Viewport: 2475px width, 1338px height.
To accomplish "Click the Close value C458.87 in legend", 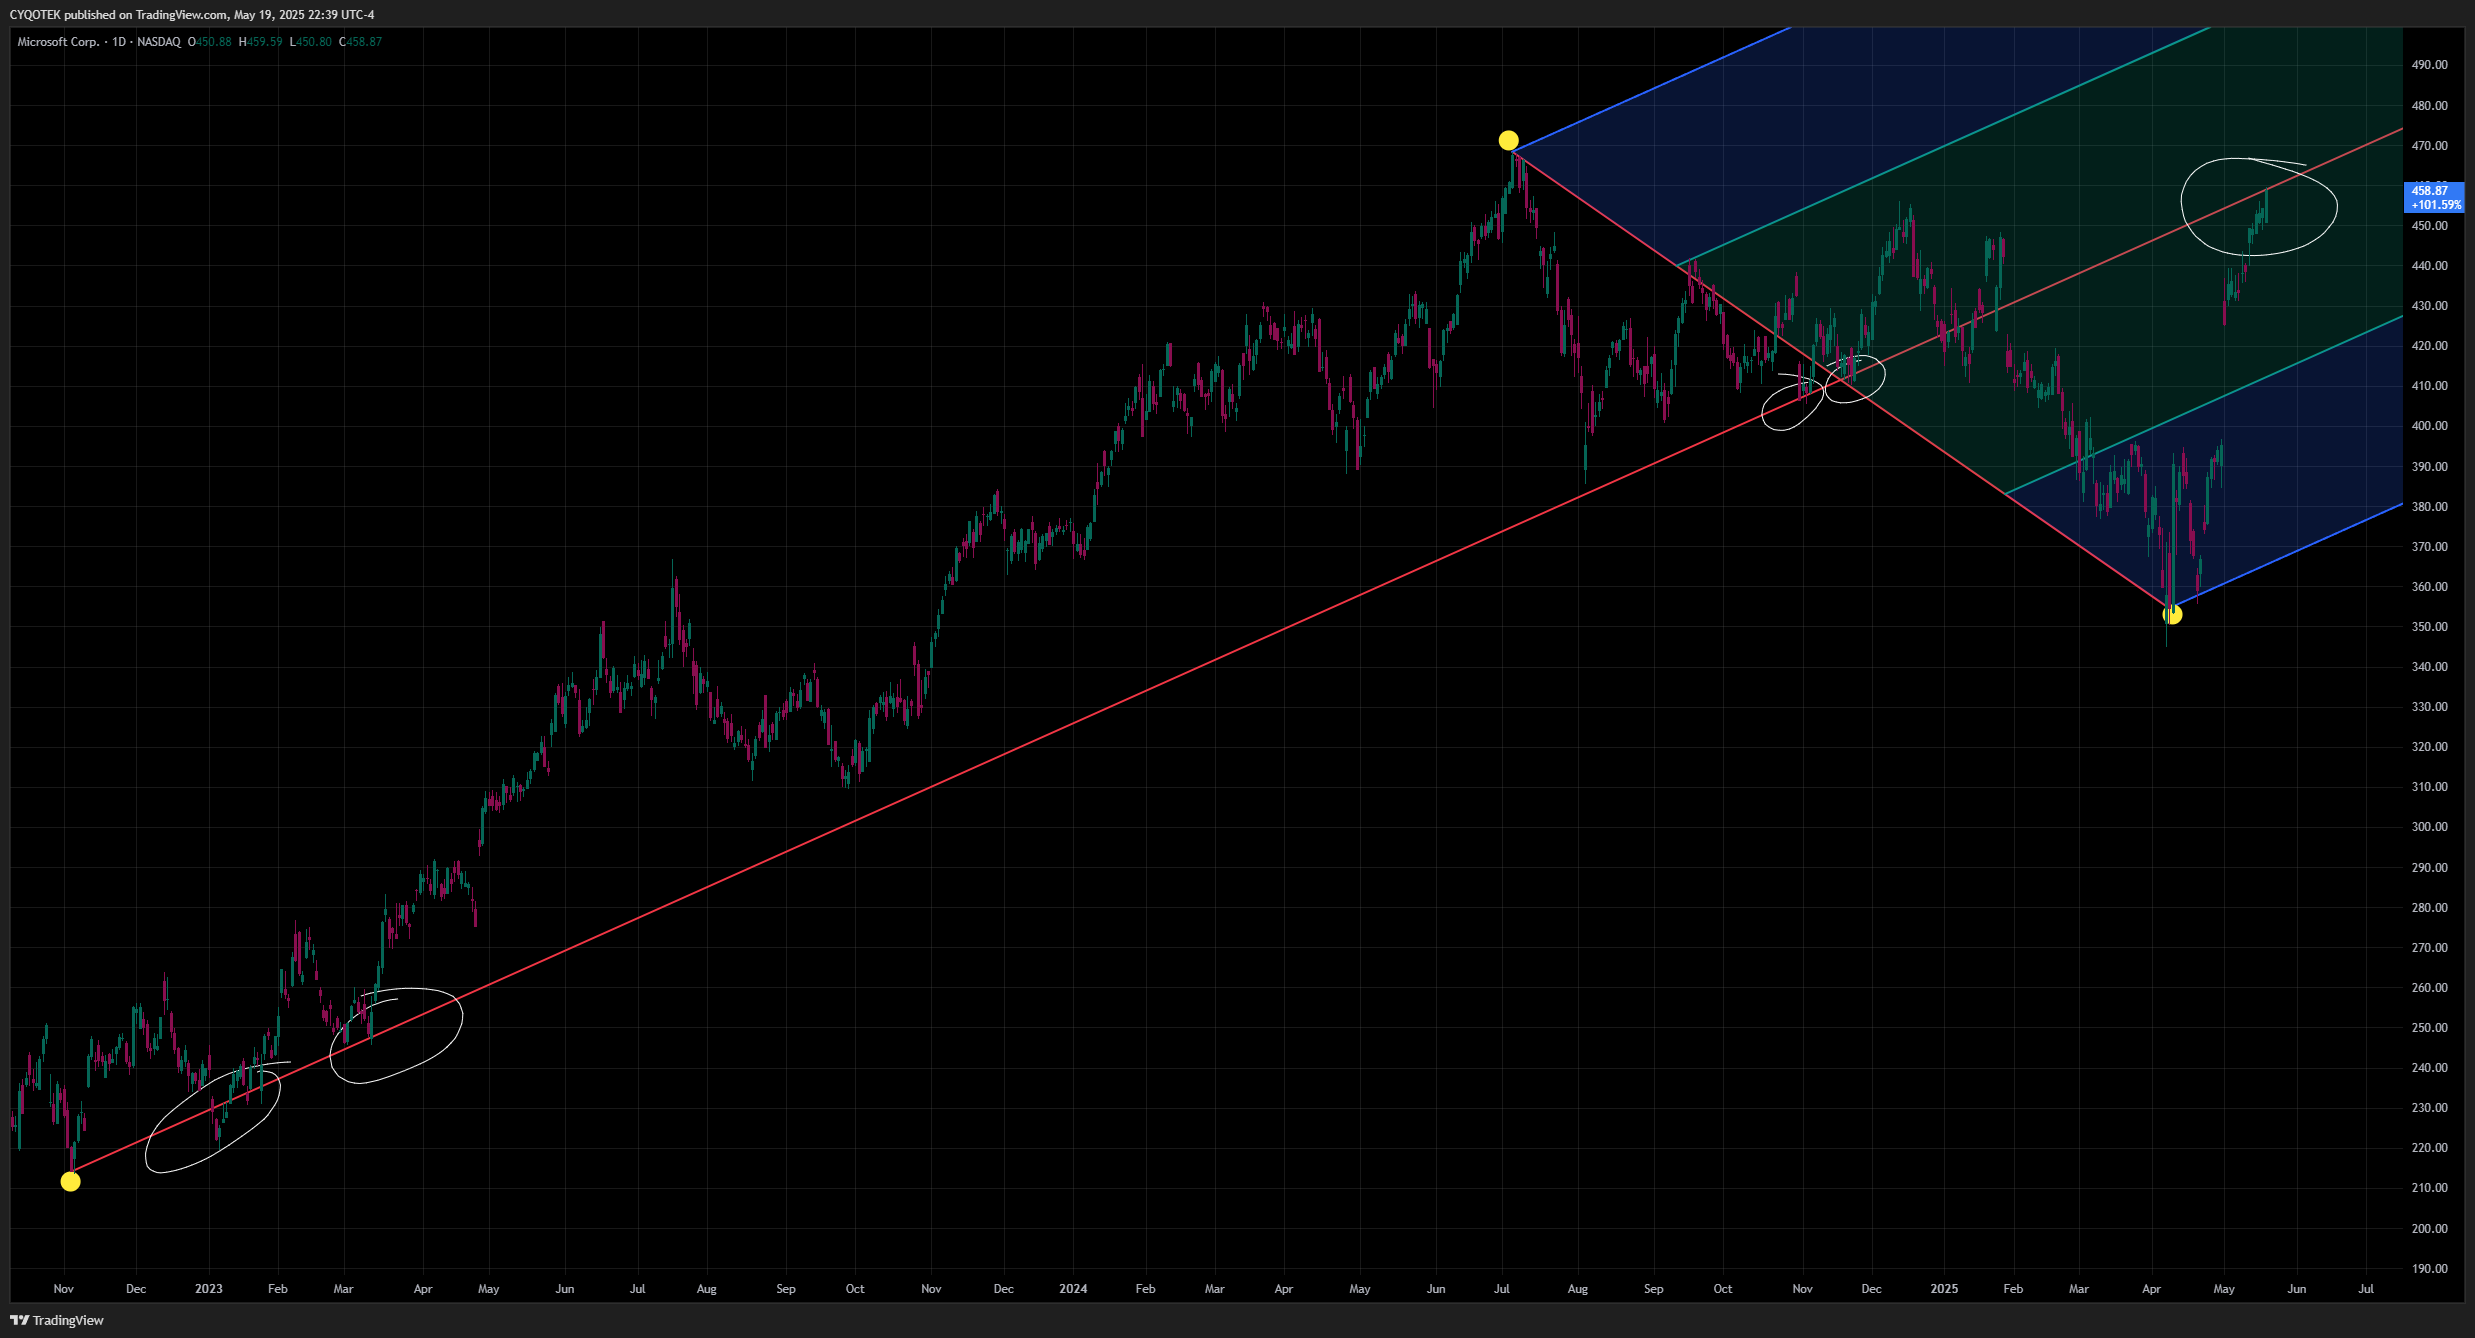I will 361,42.
